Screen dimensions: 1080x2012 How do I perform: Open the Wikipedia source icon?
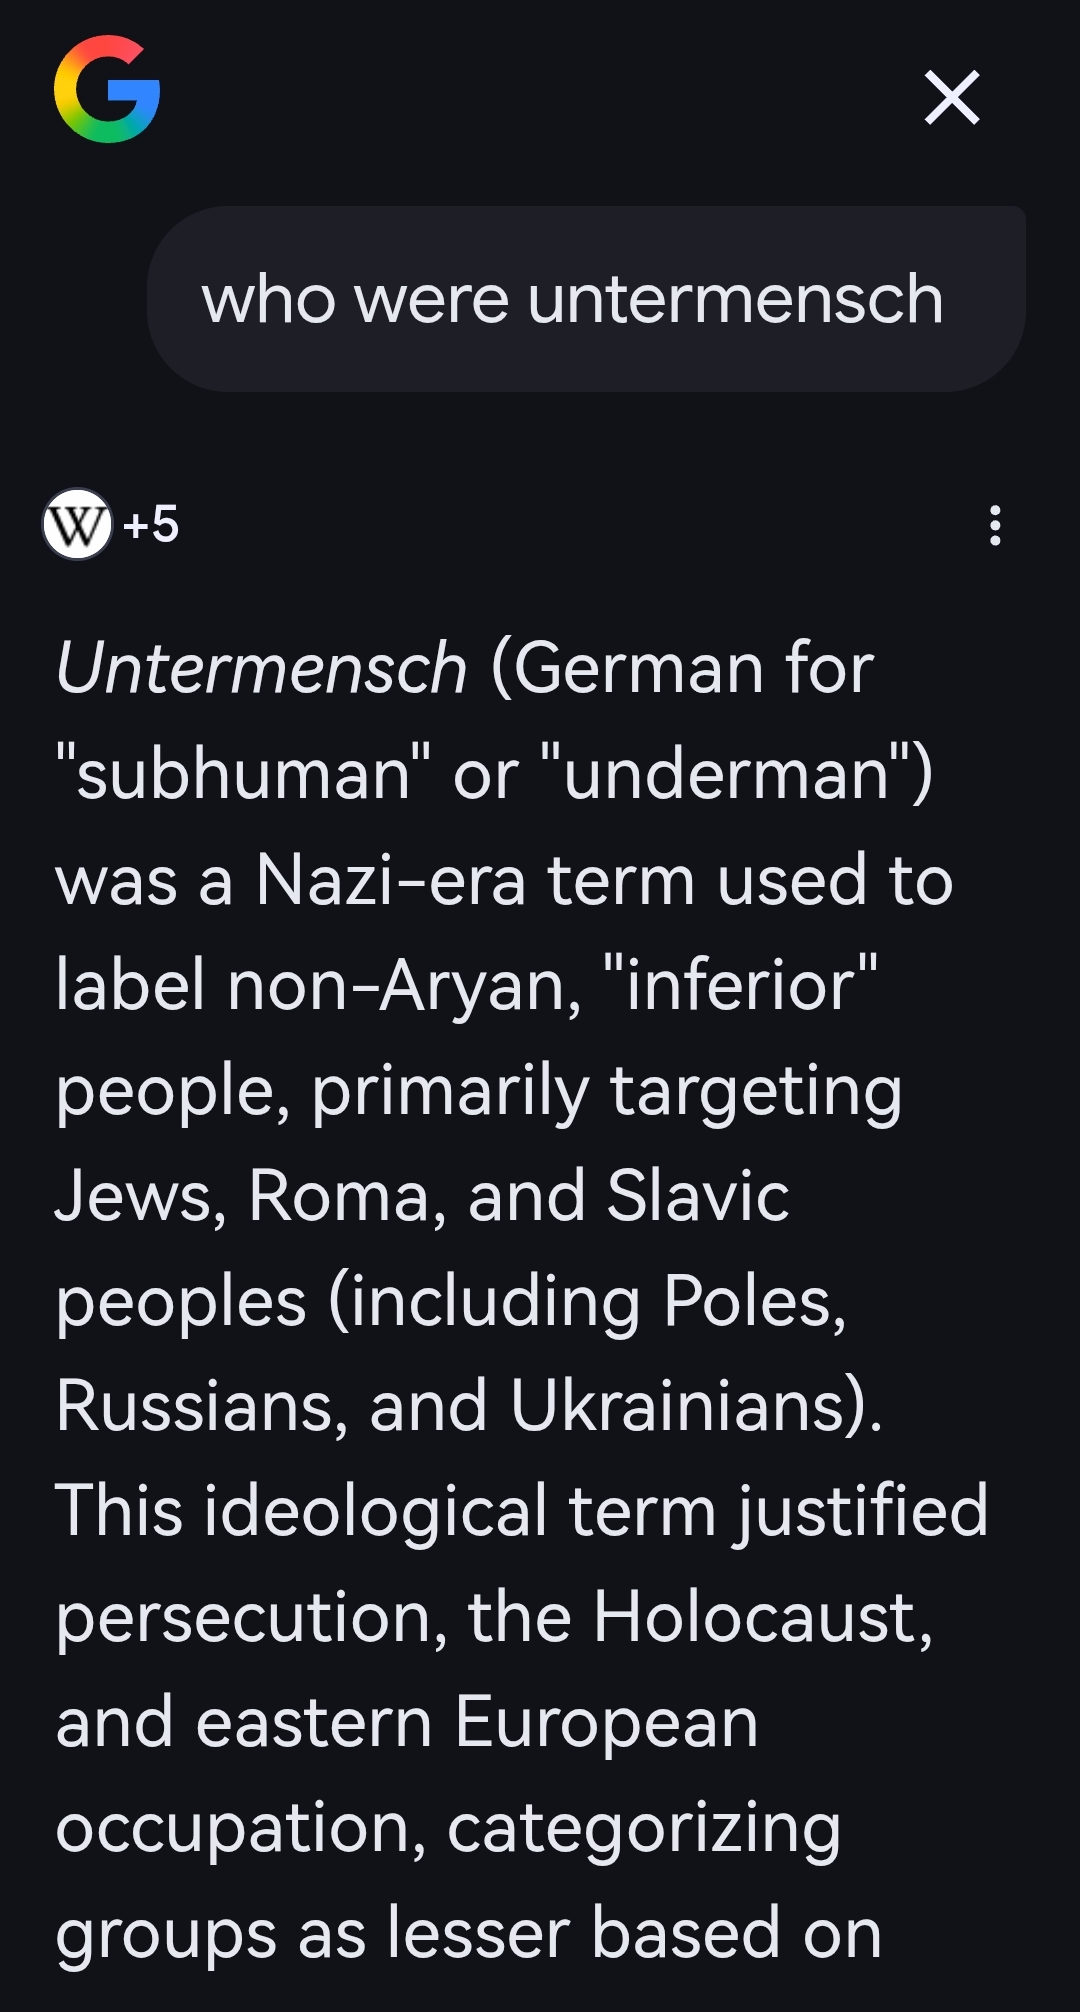point(77,524)
